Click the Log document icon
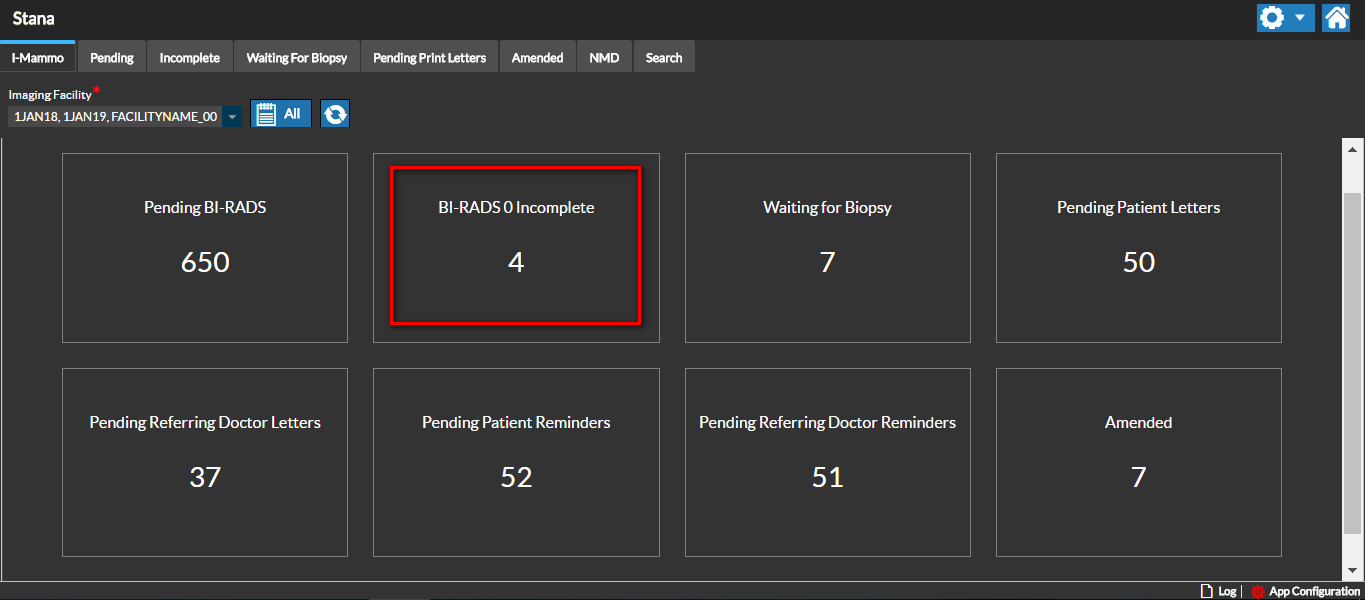 click(x=1206, y=592)
